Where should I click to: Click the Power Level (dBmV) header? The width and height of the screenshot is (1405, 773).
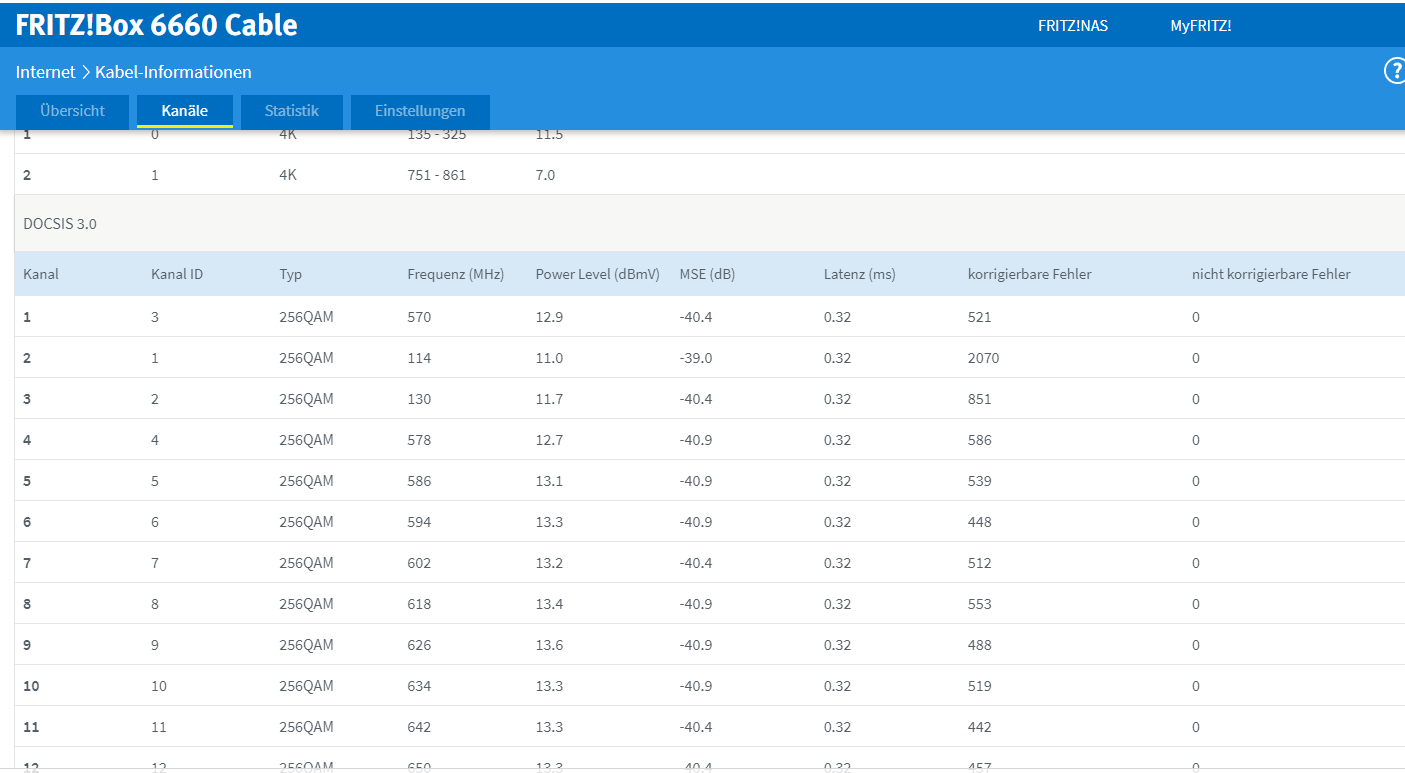coord(598,274)
